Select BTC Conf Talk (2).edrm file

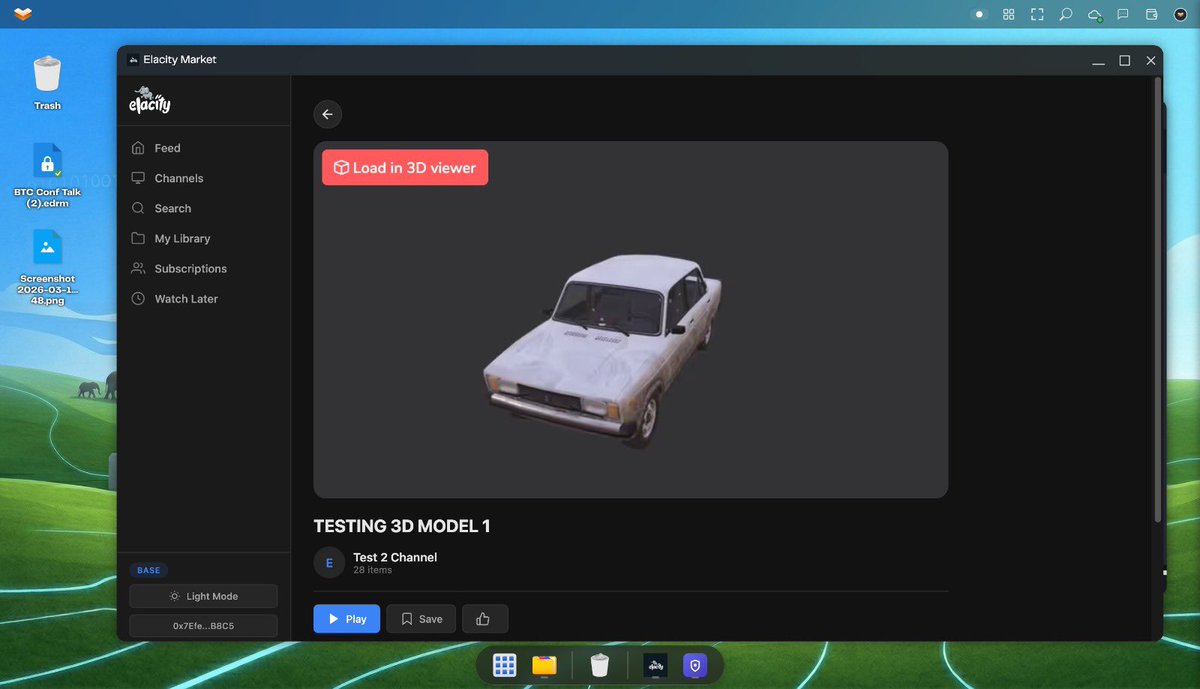47,175
